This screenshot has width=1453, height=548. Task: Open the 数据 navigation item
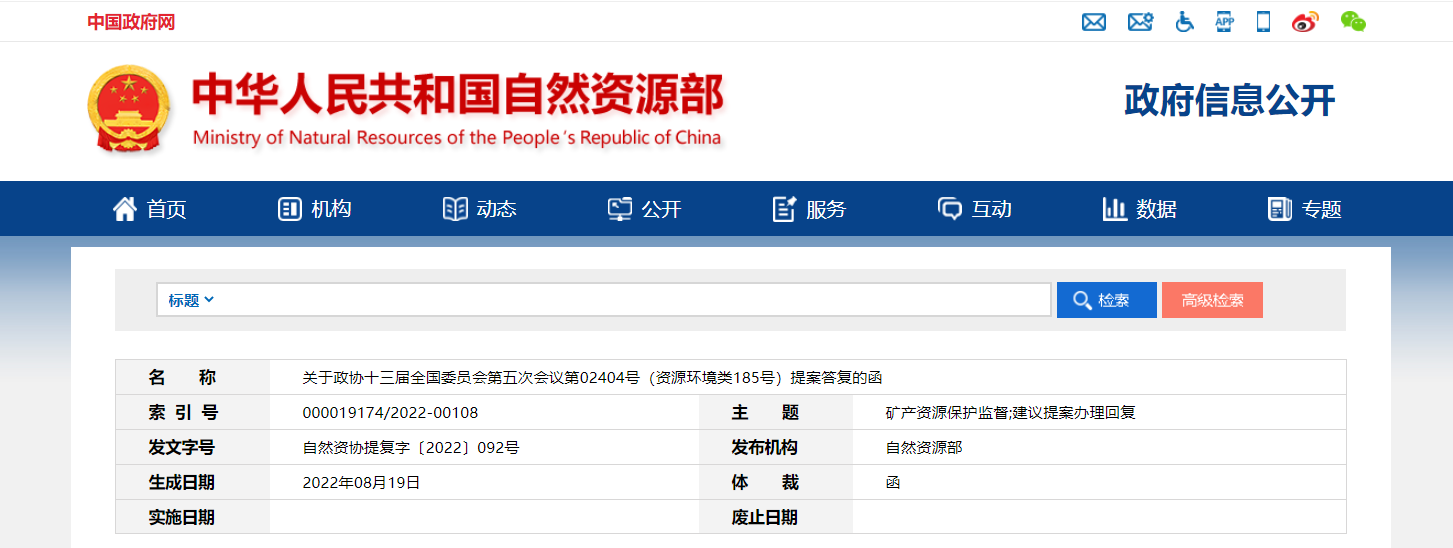[x=1140, y=209]
